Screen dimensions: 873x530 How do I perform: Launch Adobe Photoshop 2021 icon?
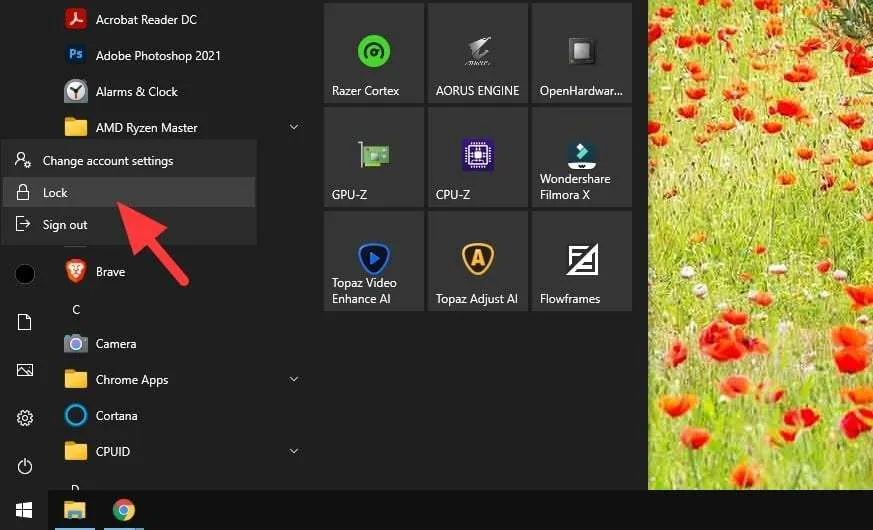coord(76,55)
